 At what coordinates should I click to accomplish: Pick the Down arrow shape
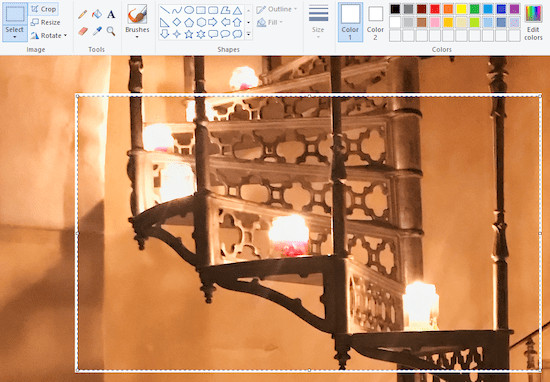point(165,34)
